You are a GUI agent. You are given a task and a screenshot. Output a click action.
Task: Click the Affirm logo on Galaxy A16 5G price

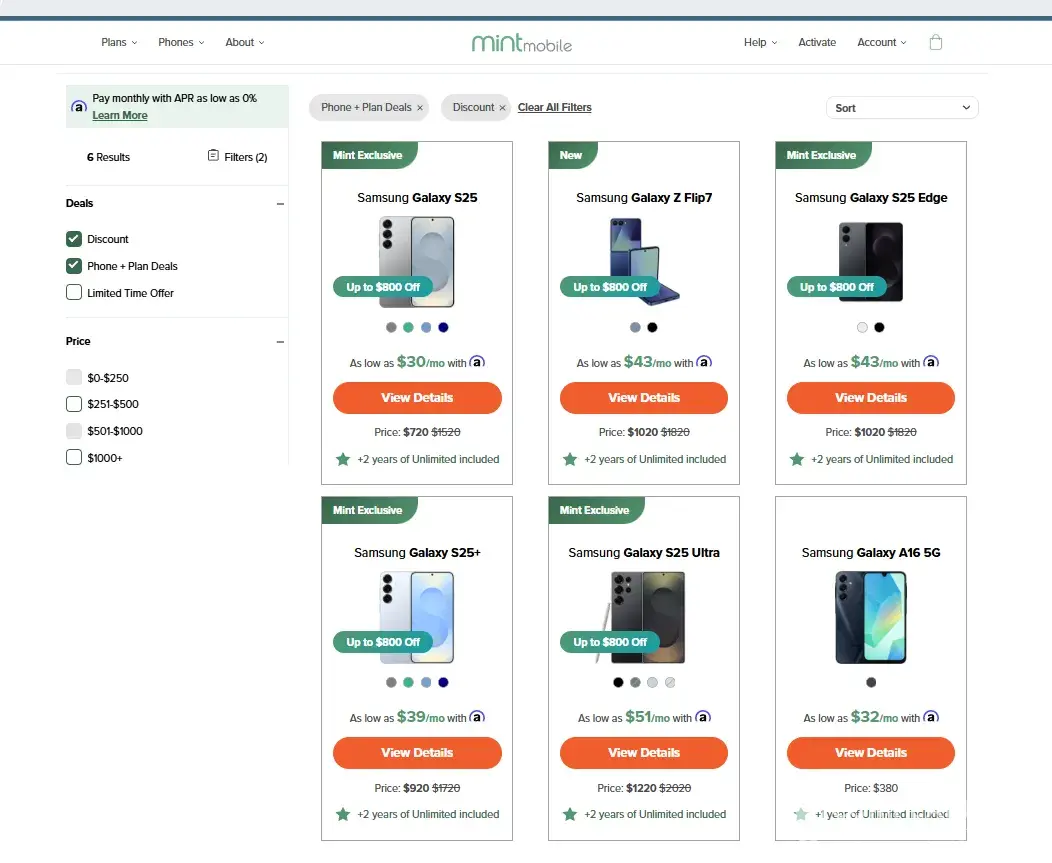tap(931, 717)
